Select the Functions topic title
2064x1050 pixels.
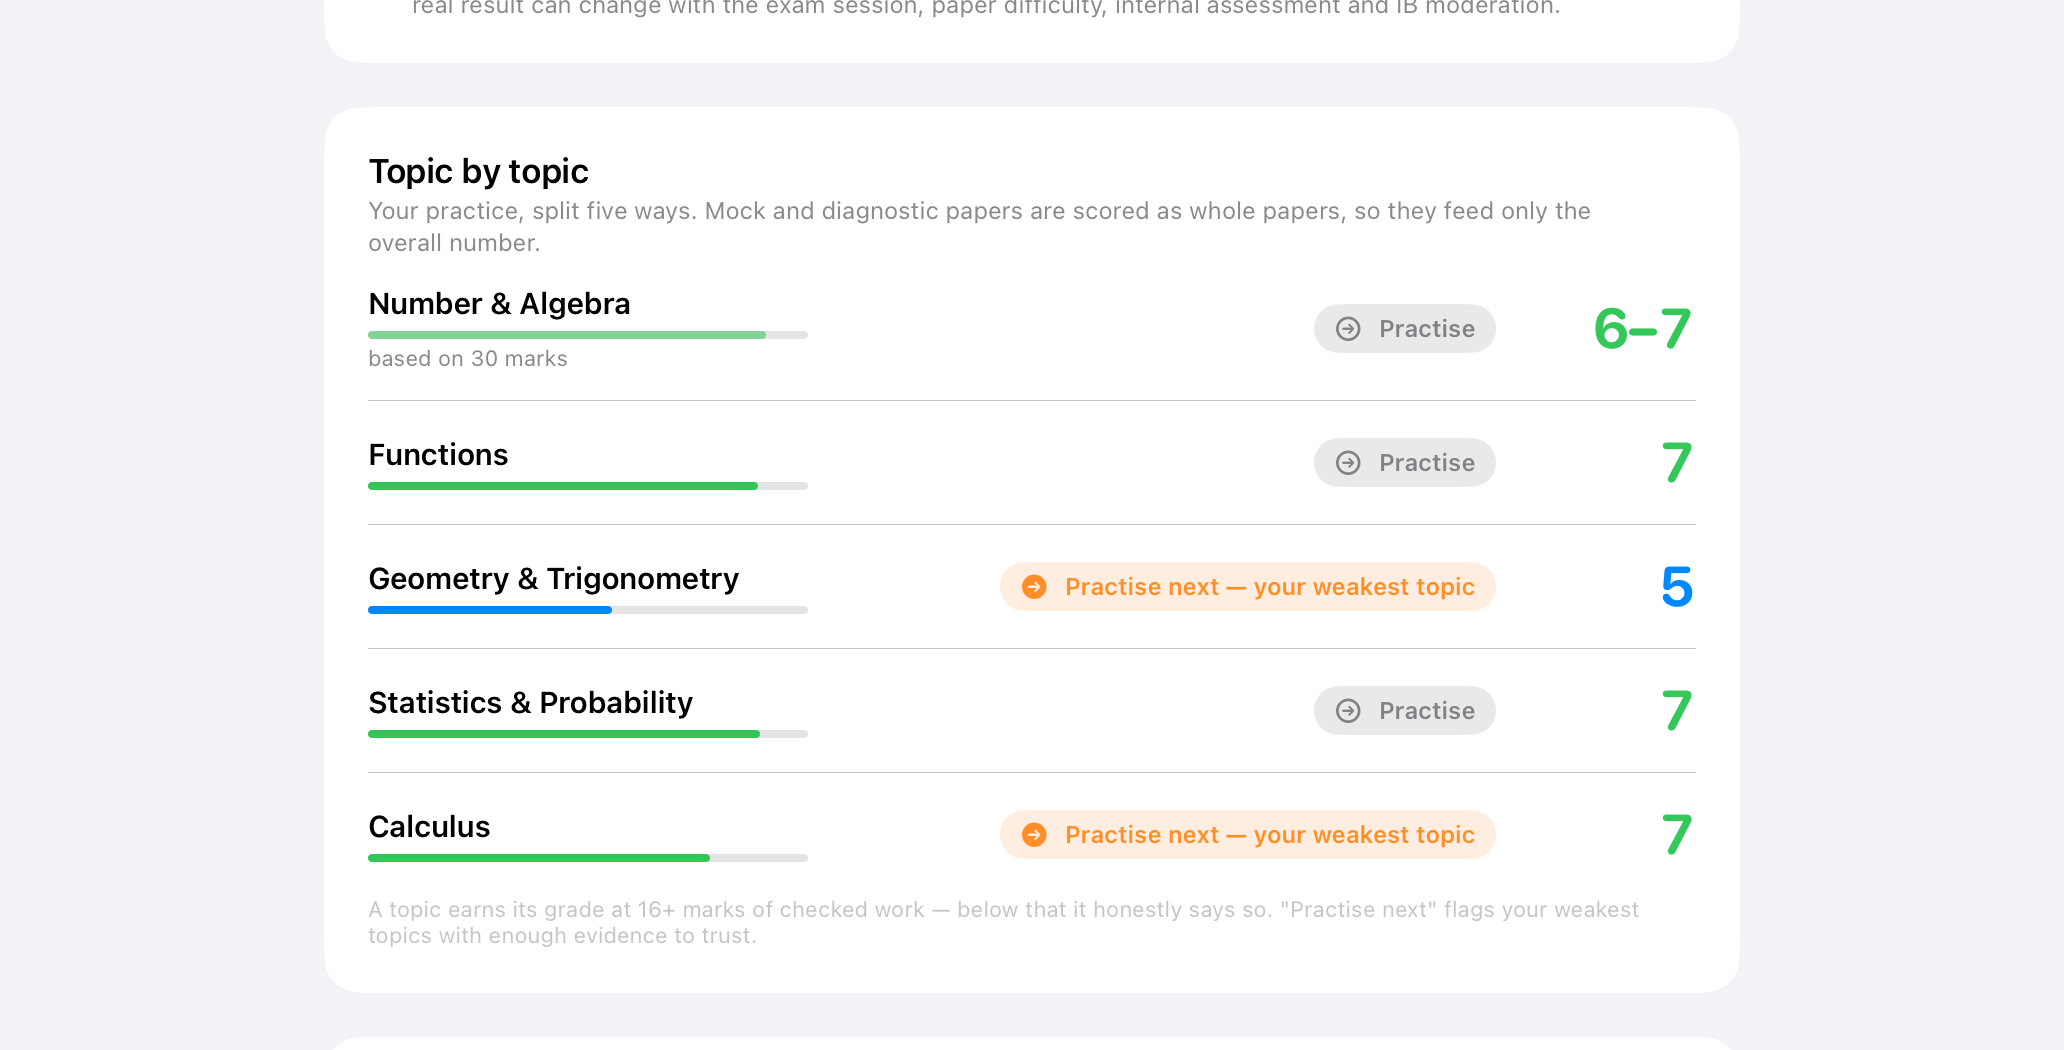(x=438, y=455)
